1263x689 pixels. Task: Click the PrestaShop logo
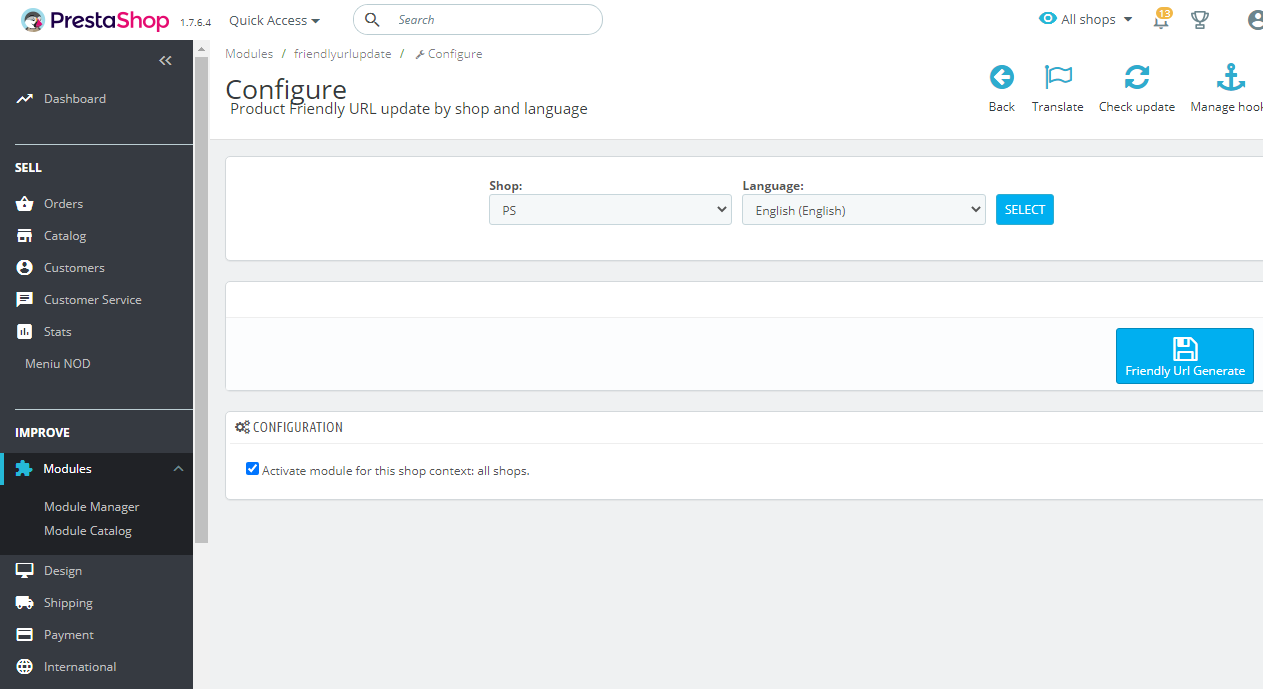(97, 20)
